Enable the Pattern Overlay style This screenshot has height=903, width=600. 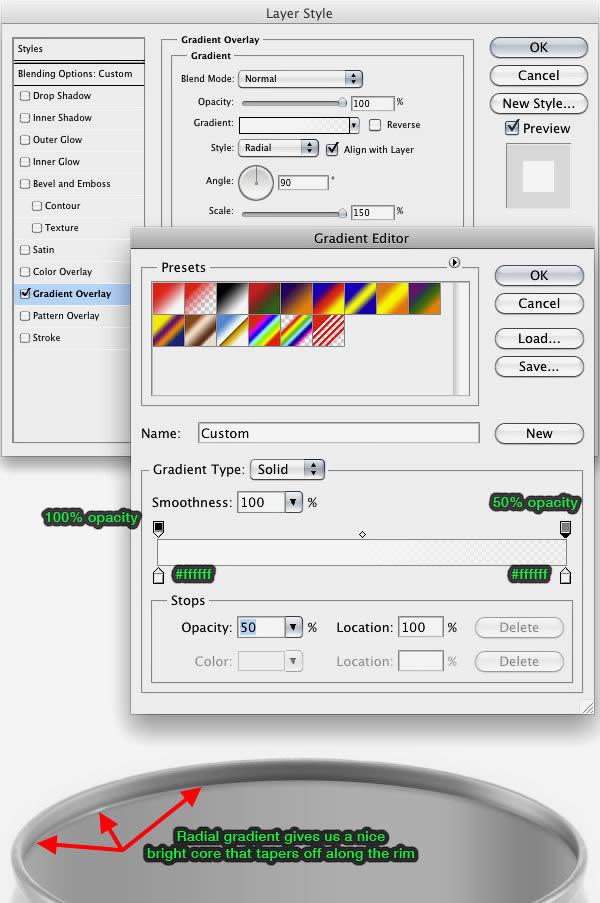click(25, 316)
